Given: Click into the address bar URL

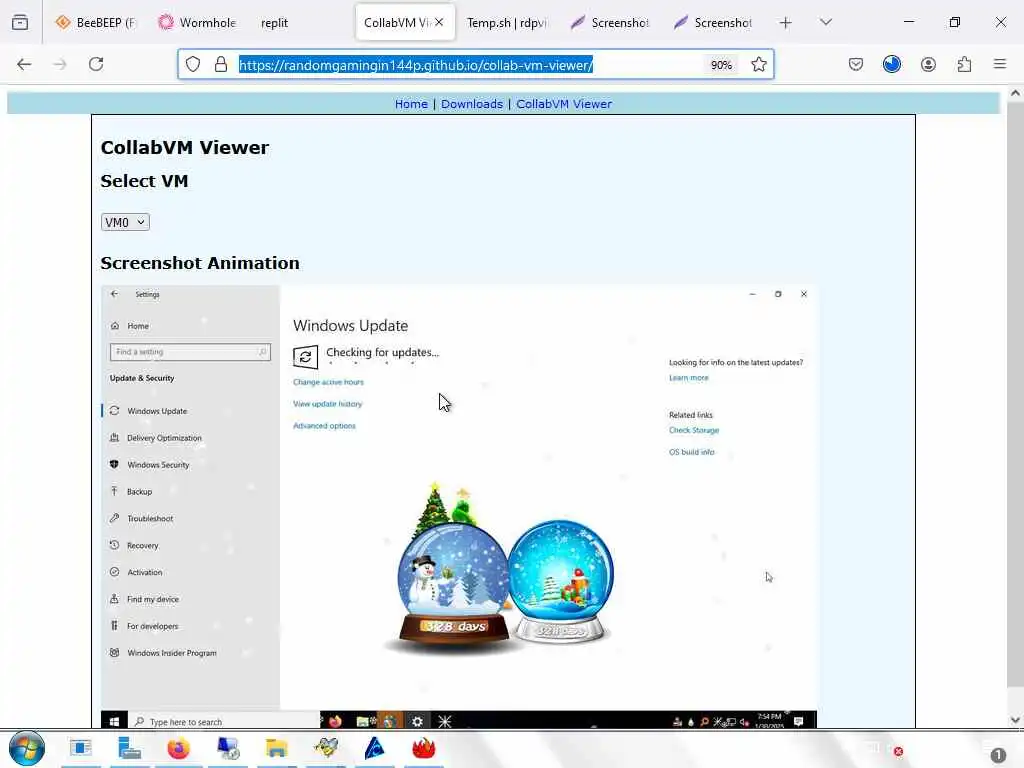Looking at the screenshot, I should (x=415, y=65).
